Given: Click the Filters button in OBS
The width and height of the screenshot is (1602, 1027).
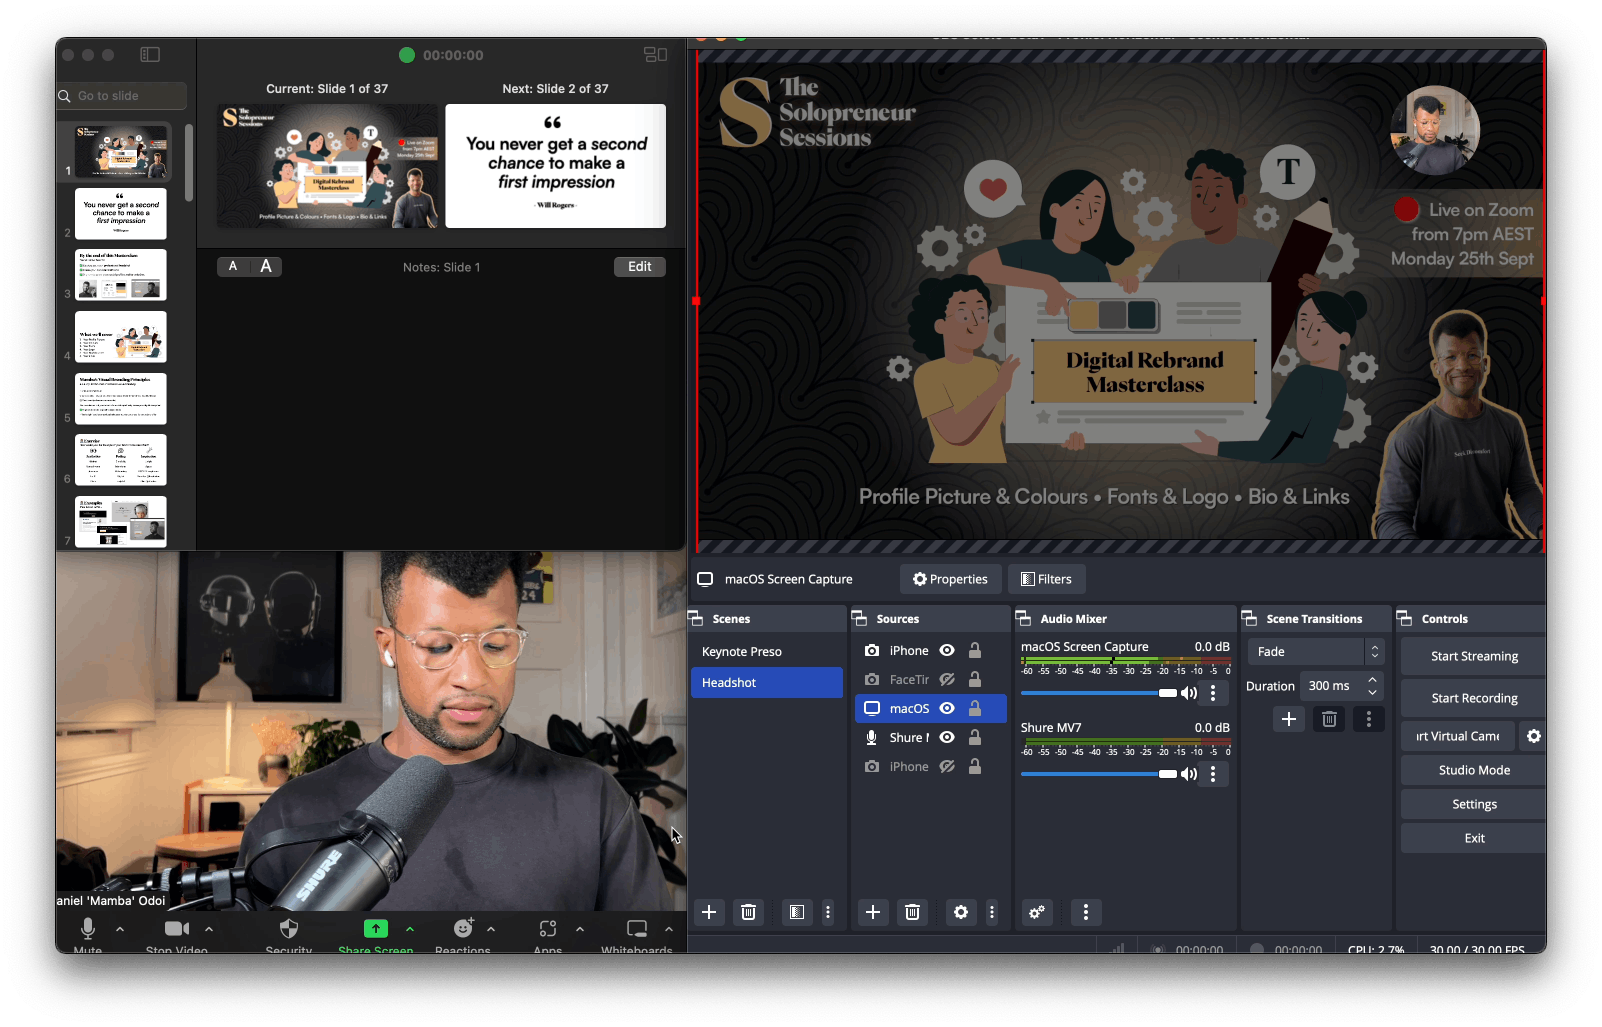Looking at the screenshot, I should click(1046, 579).
